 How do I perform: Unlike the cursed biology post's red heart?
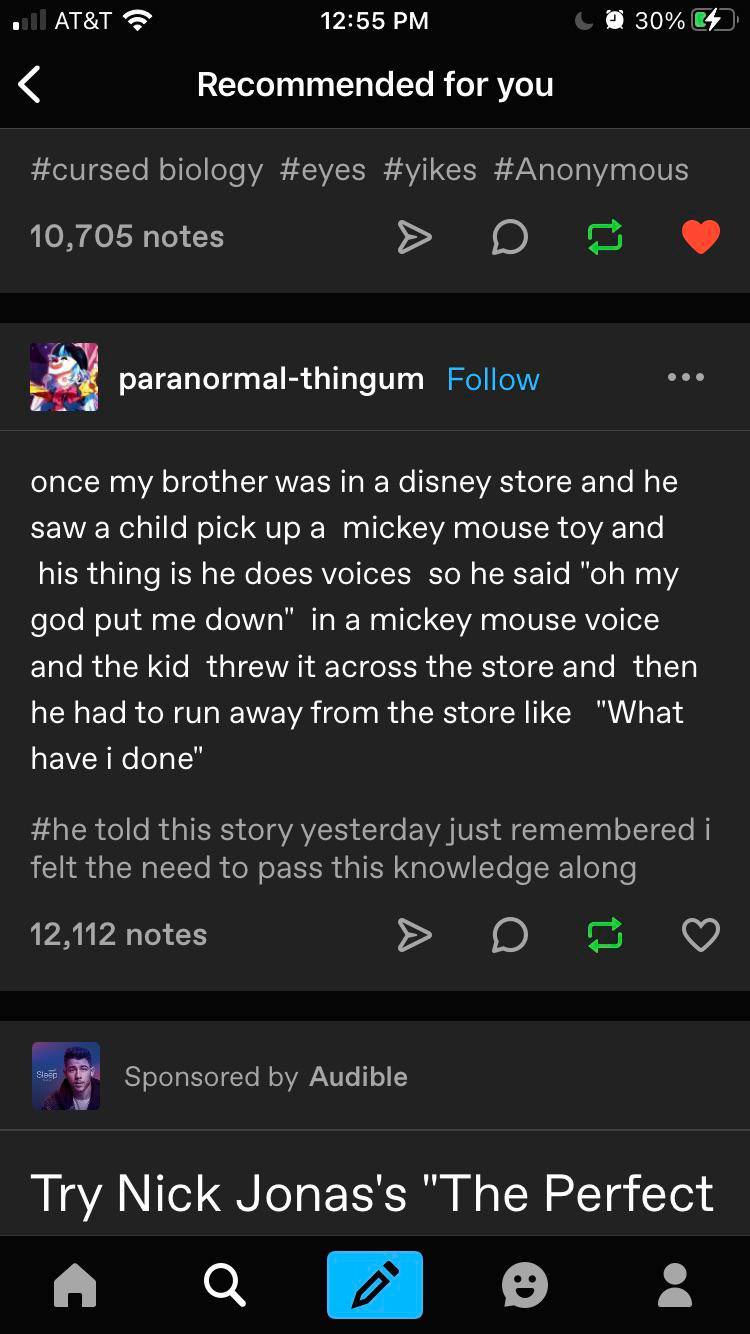pos(700,236)
